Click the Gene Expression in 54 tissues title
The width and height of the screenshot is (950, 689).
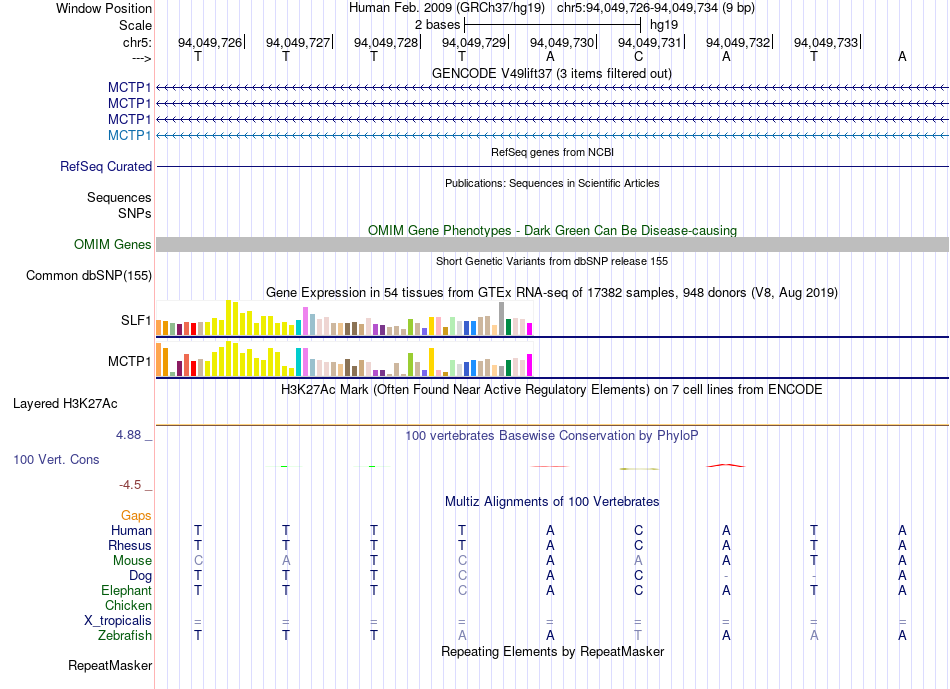click(x=552, y=293)
